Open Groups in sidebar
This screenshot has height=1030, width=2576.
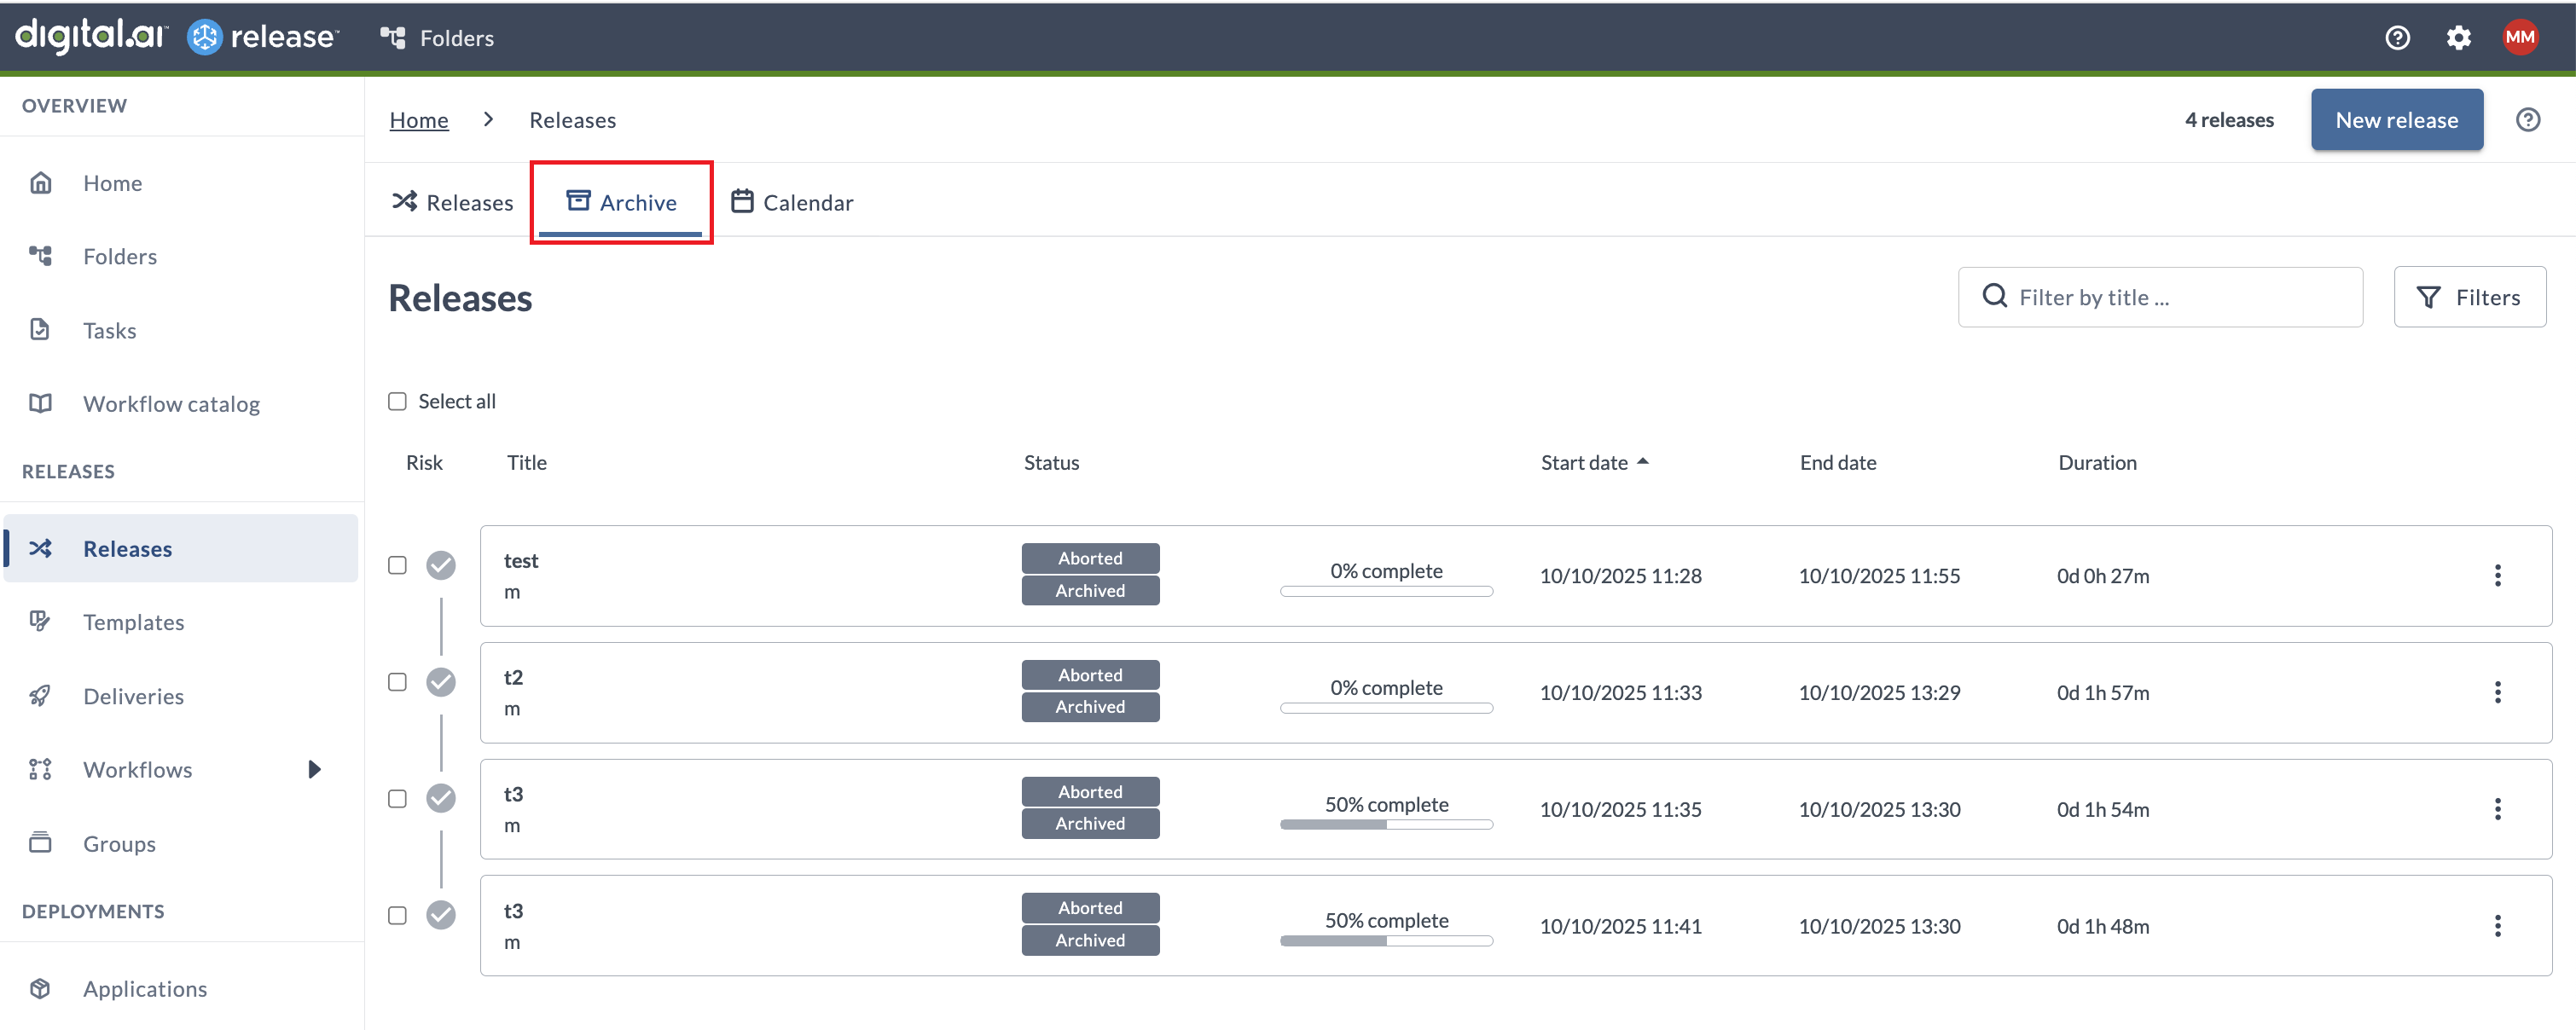pyautogui.click(x=119, y=843)
